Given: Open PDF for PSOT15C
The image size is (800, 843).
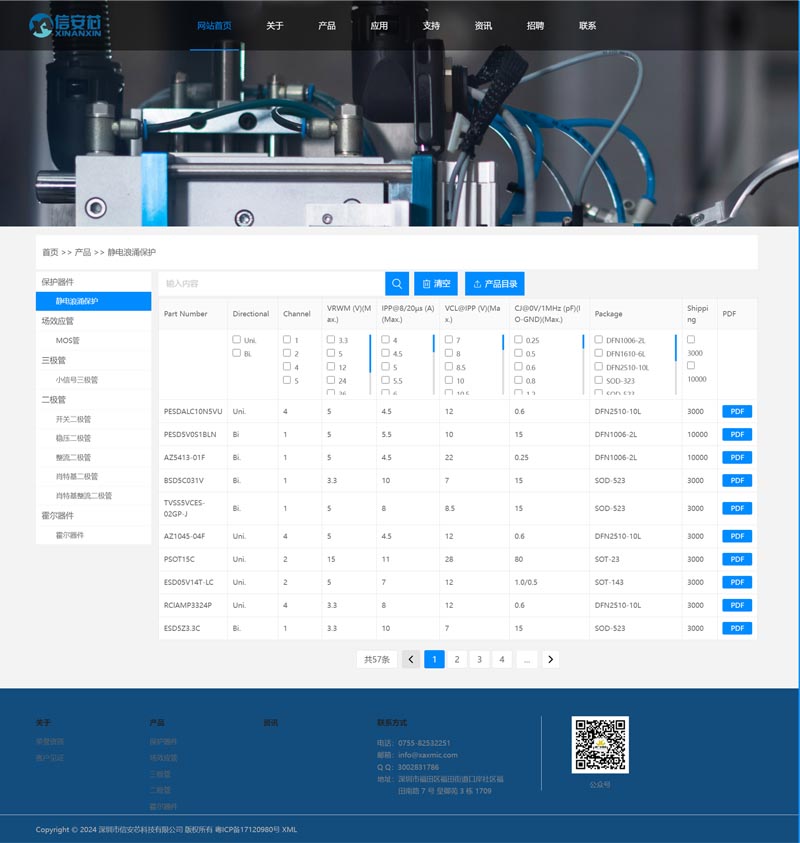Looking at the screenshot, I should [x=737, y=559].
